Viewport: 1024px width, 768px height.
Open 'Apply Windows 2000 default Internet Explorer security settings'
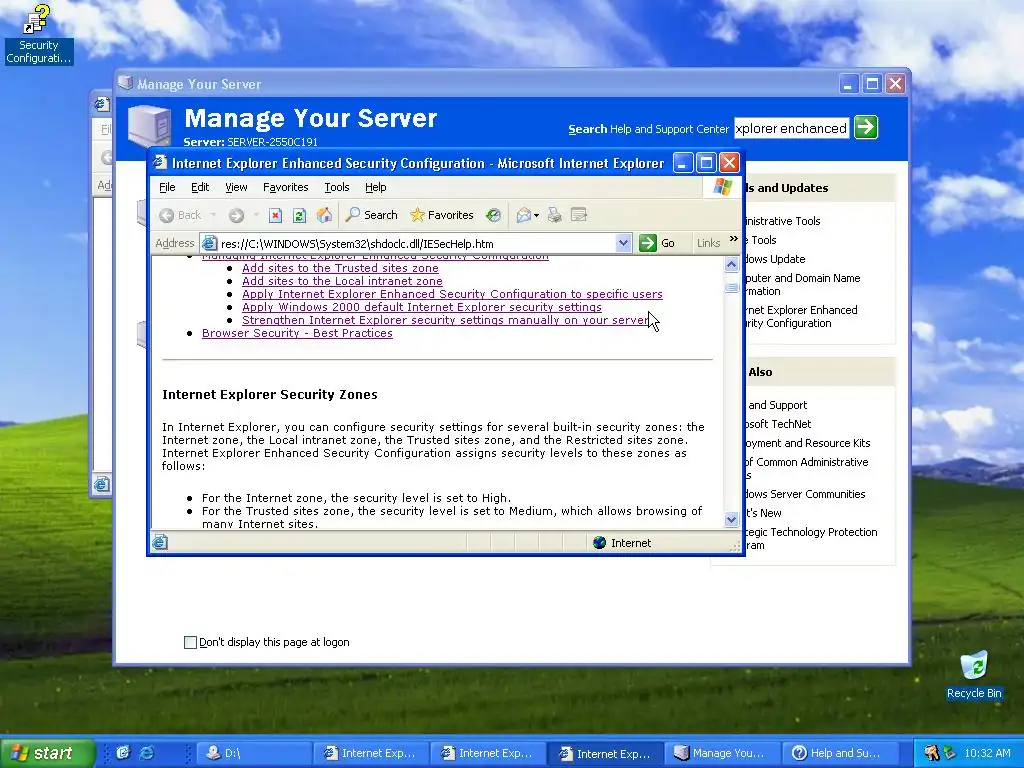coord(422,307)
